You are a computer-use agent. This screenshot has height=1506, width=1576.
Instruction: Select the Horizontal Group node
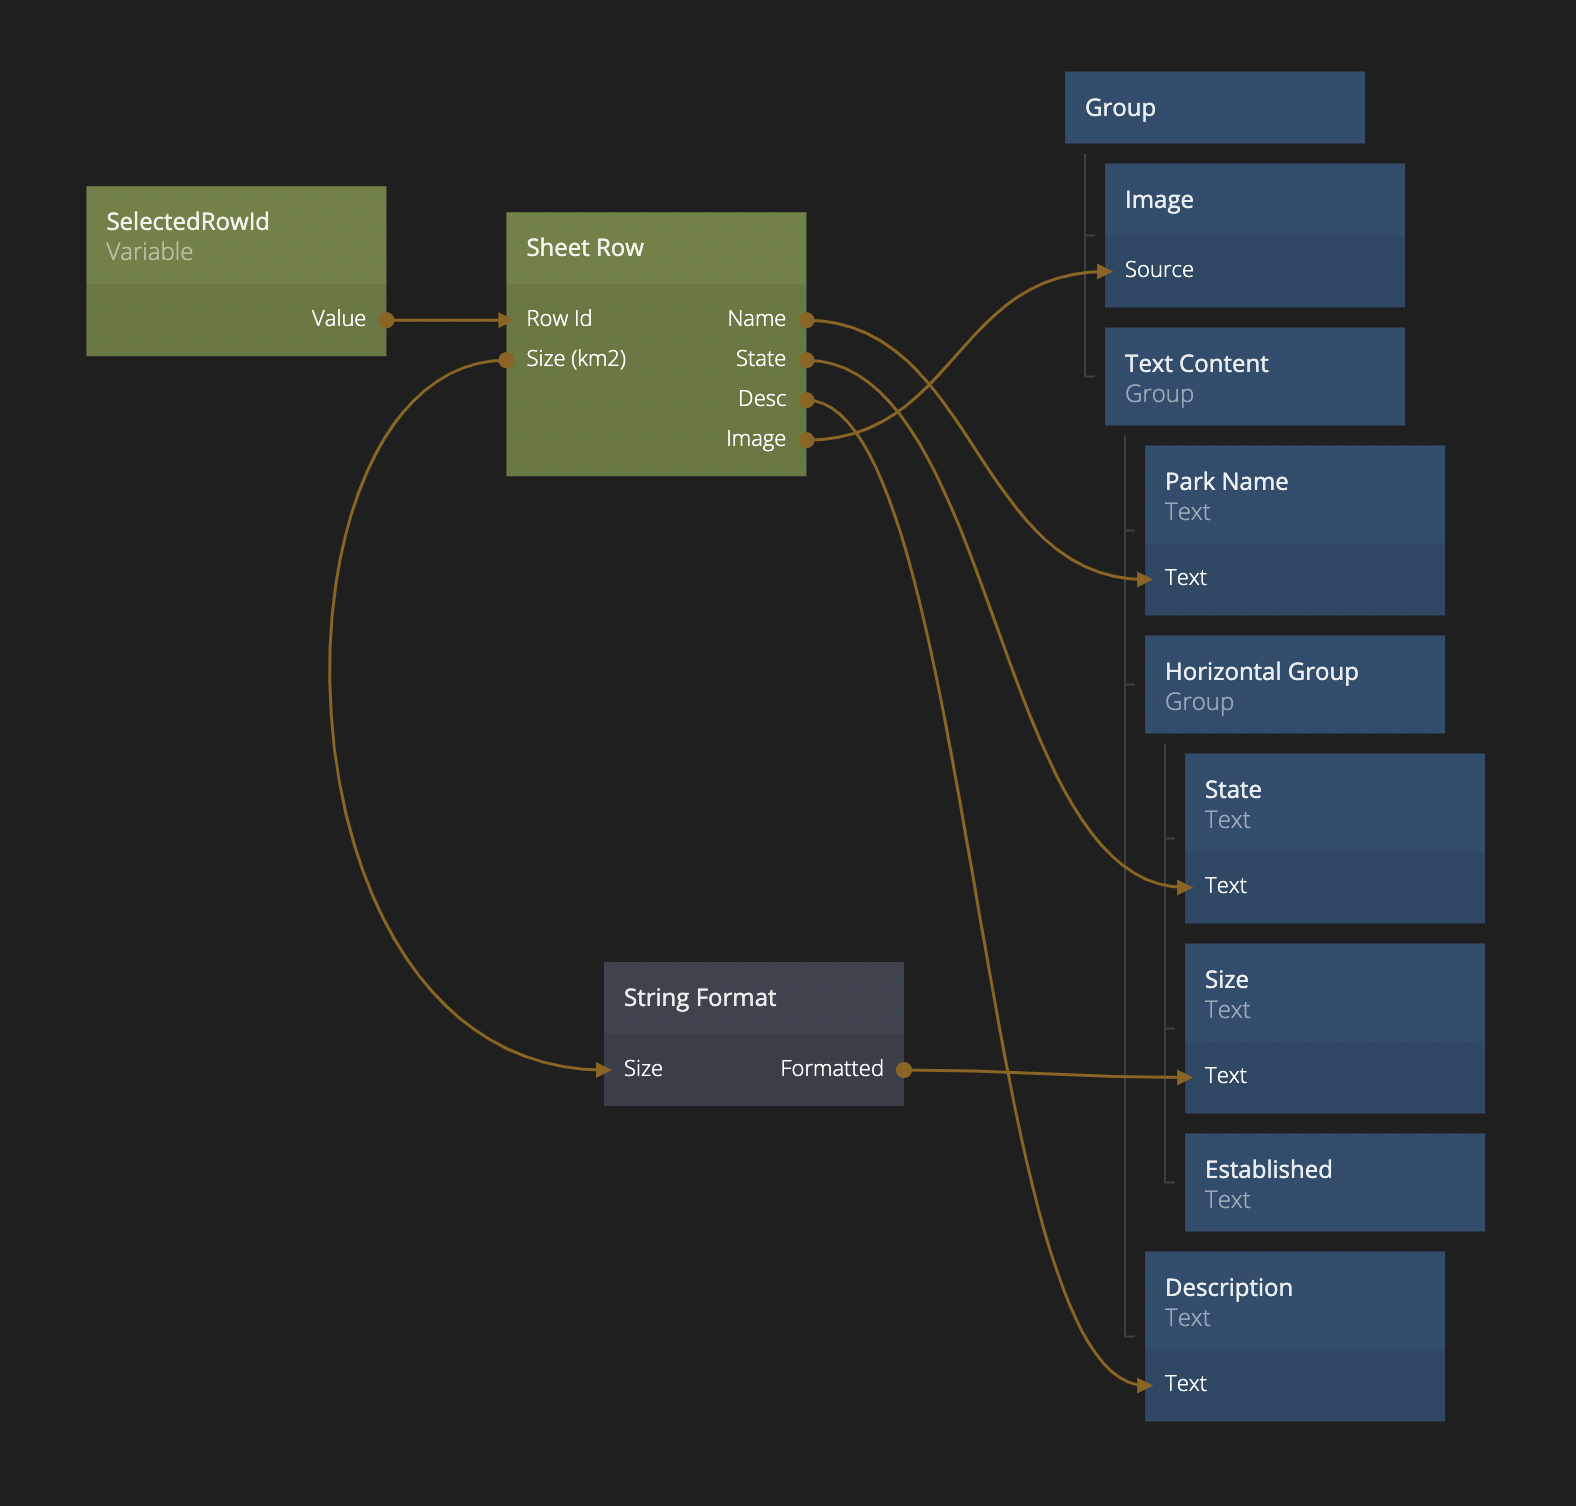click(x=1294, y=685)
